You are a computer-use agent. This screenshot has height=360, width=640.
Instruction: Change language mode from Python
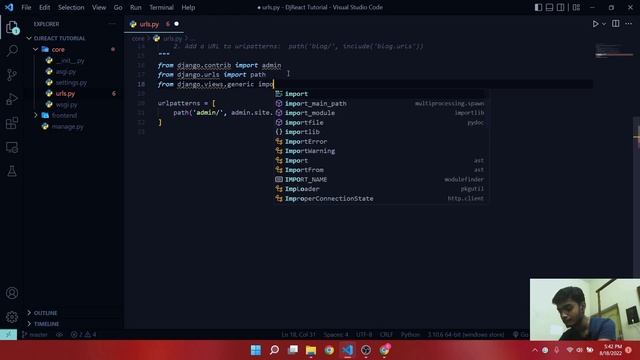[x=410, y=335]
